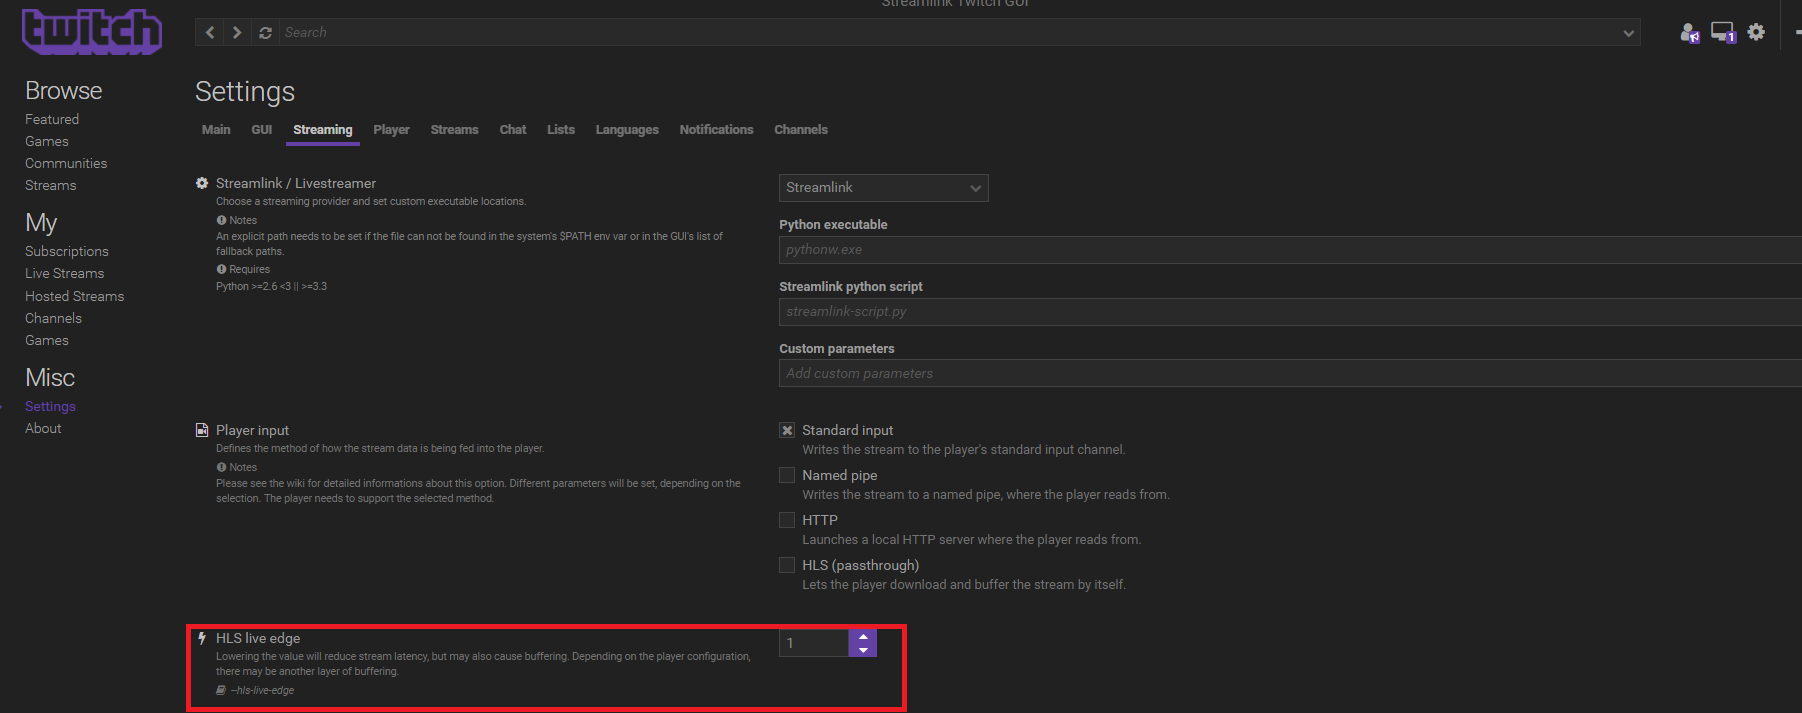Enable the HLS (passthrough) option
The width and height of the screenshot is (1802, 713).
coord(787,565)
